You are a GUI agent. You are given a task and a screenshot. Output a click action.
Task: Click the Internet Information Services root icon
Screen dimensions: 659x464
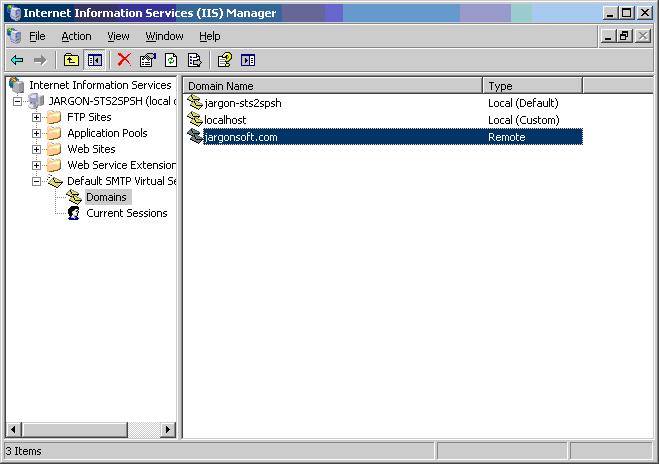click(x=16, y=85)
